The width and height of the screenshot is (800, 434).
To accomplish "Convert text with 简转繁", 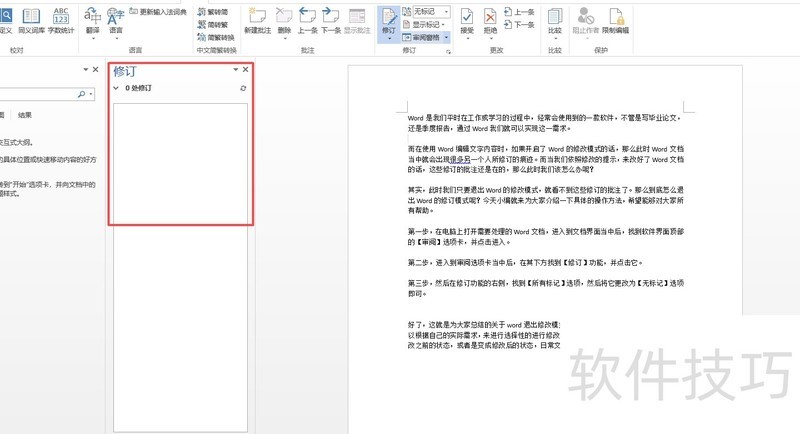I will tap(213, 24).
